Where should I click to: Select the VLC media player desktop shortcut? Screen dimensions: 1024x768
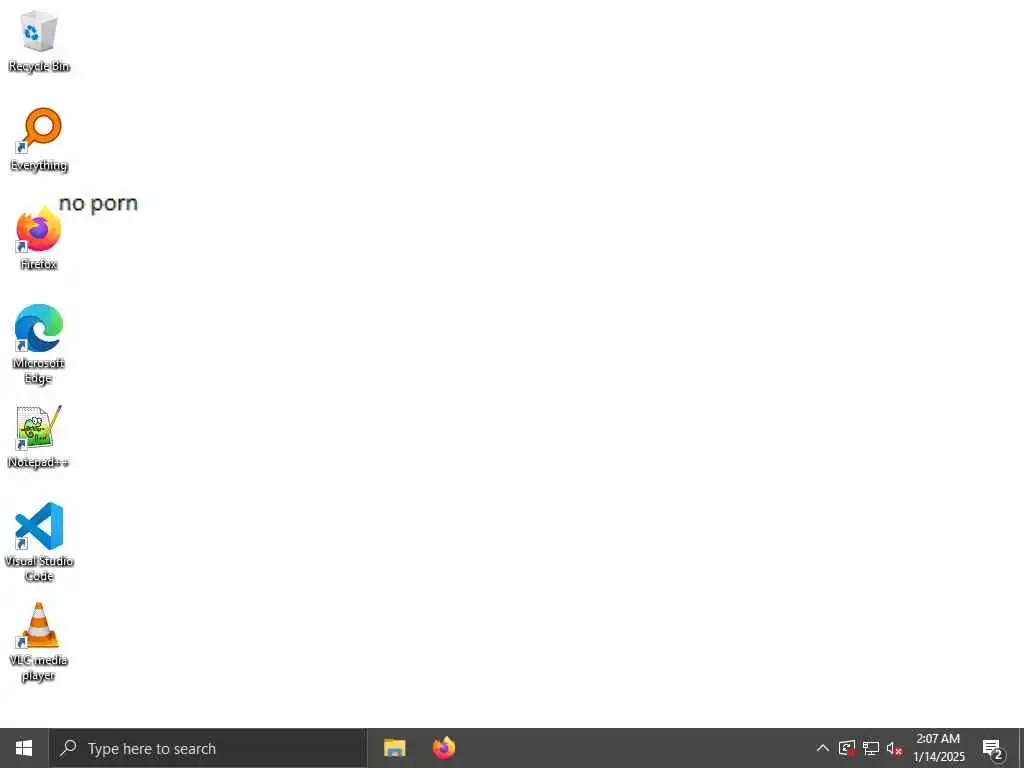39,642
